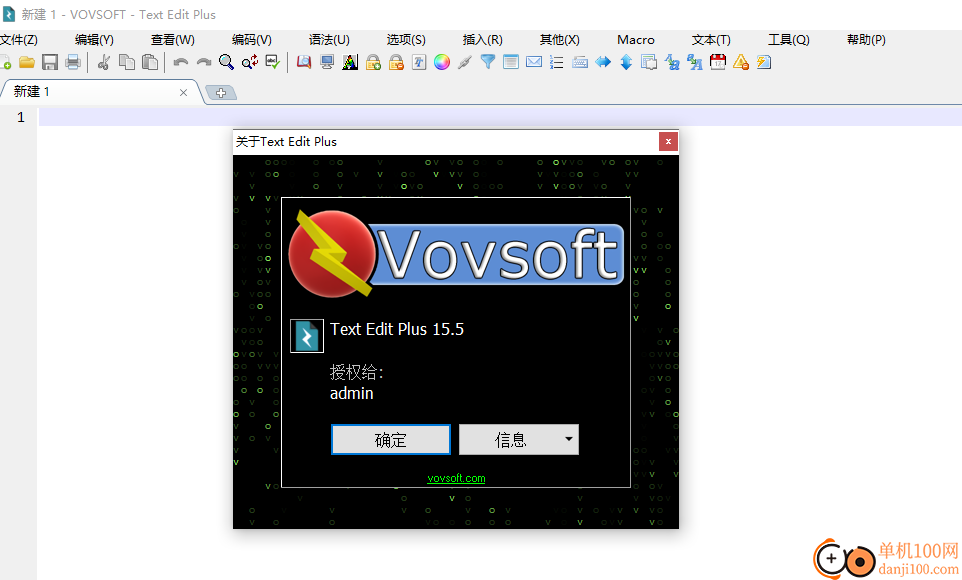Click the padlock with green plus icon
Image resolution: width=962 pixels, height=580 pixels.
[x=373, y=63]
